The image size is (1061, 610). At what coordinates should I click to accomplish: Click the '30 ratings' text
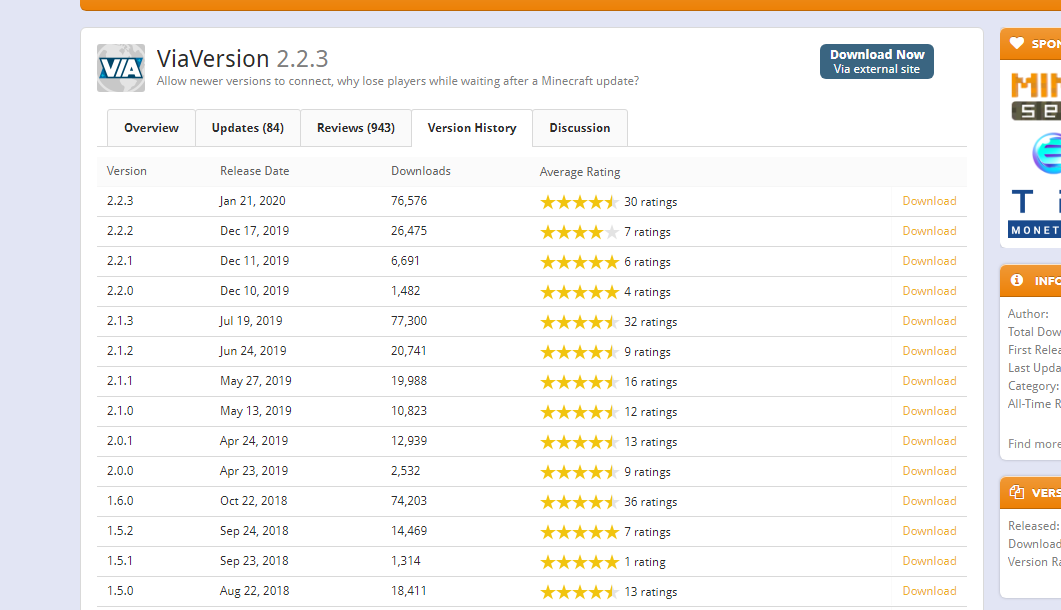click(x=650, y=202)
